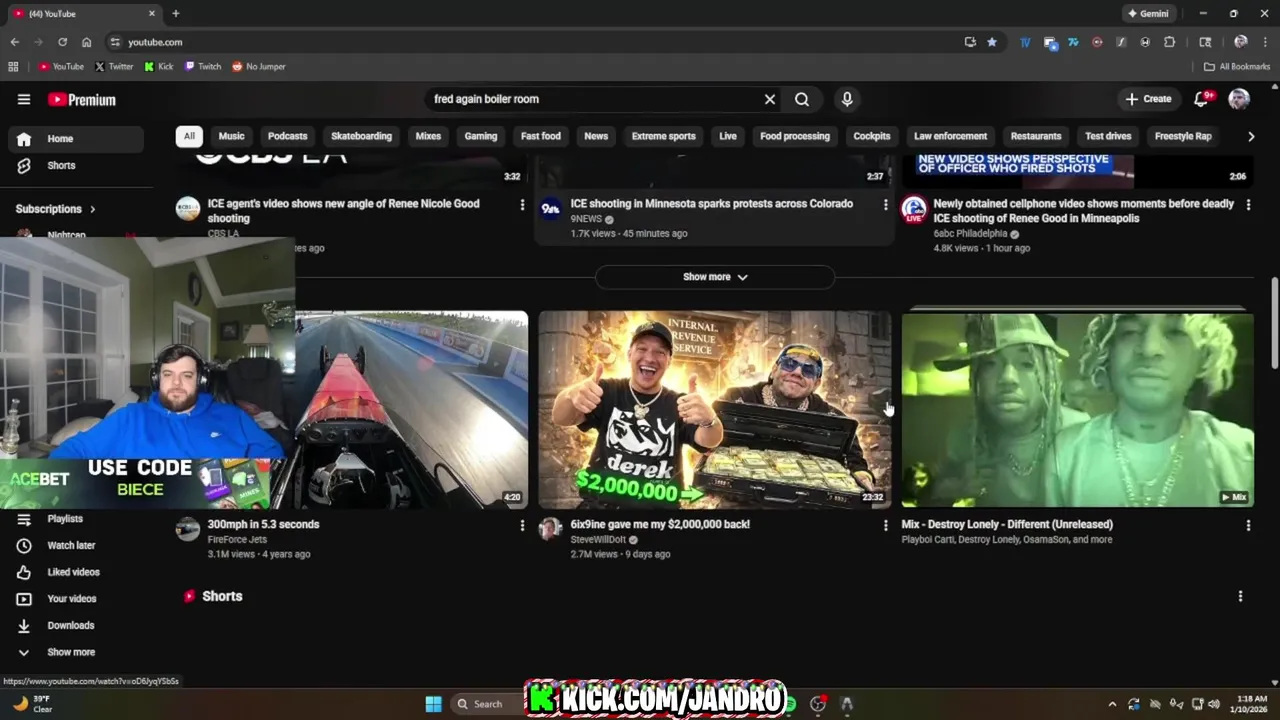The image size is (1280, 720).
Task: Clear the search box with X
Action: pyautogui.click(x=770, y=99)
